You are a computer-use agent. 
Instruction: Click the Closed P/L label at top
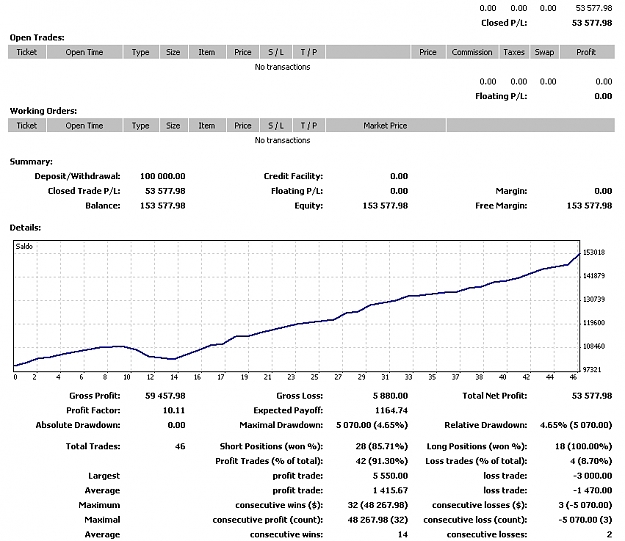click(504, 23)
